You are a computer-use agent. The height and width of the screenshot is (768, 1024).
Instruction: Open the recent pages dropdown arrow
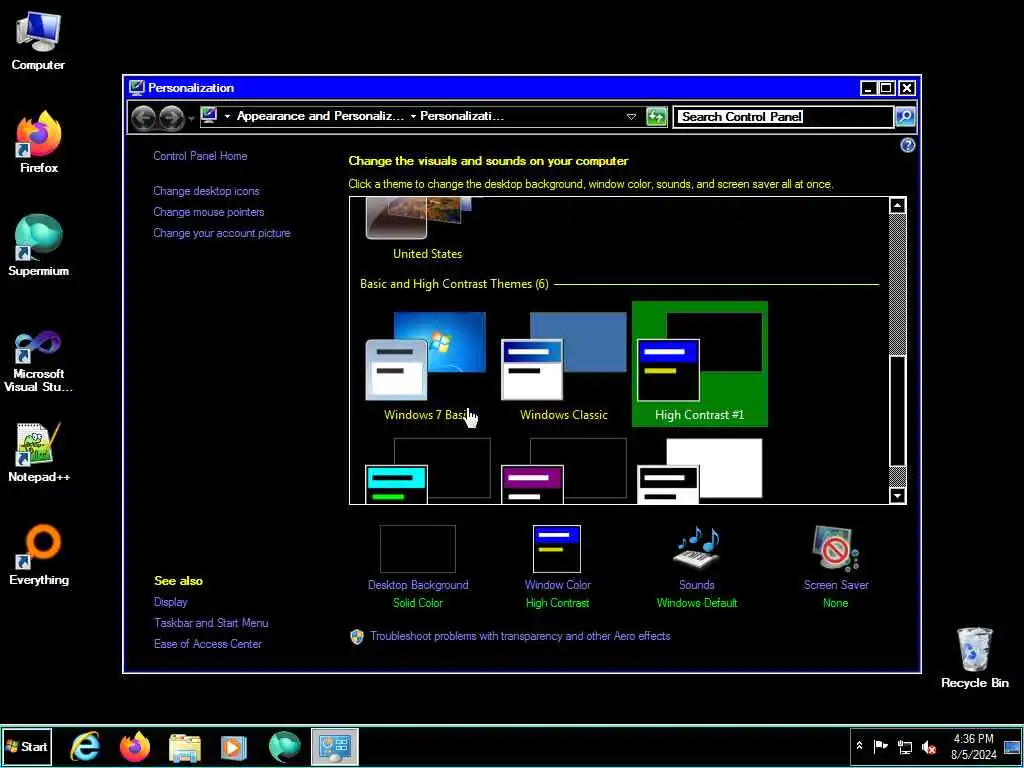pos(191,118)
